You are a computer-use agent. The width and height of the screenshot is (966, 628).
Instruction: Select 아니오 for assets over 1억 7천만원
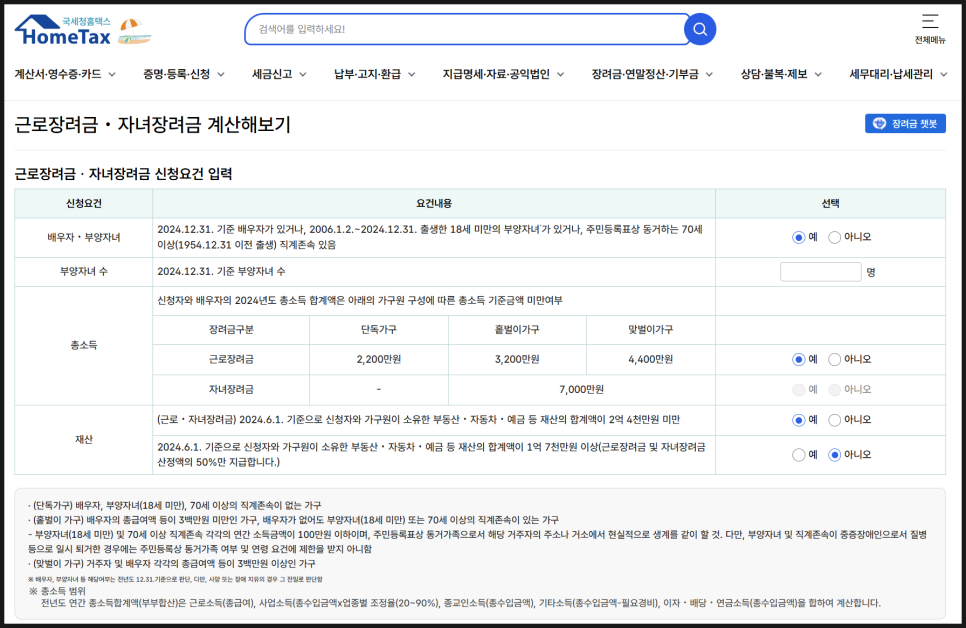coord(834,455)
